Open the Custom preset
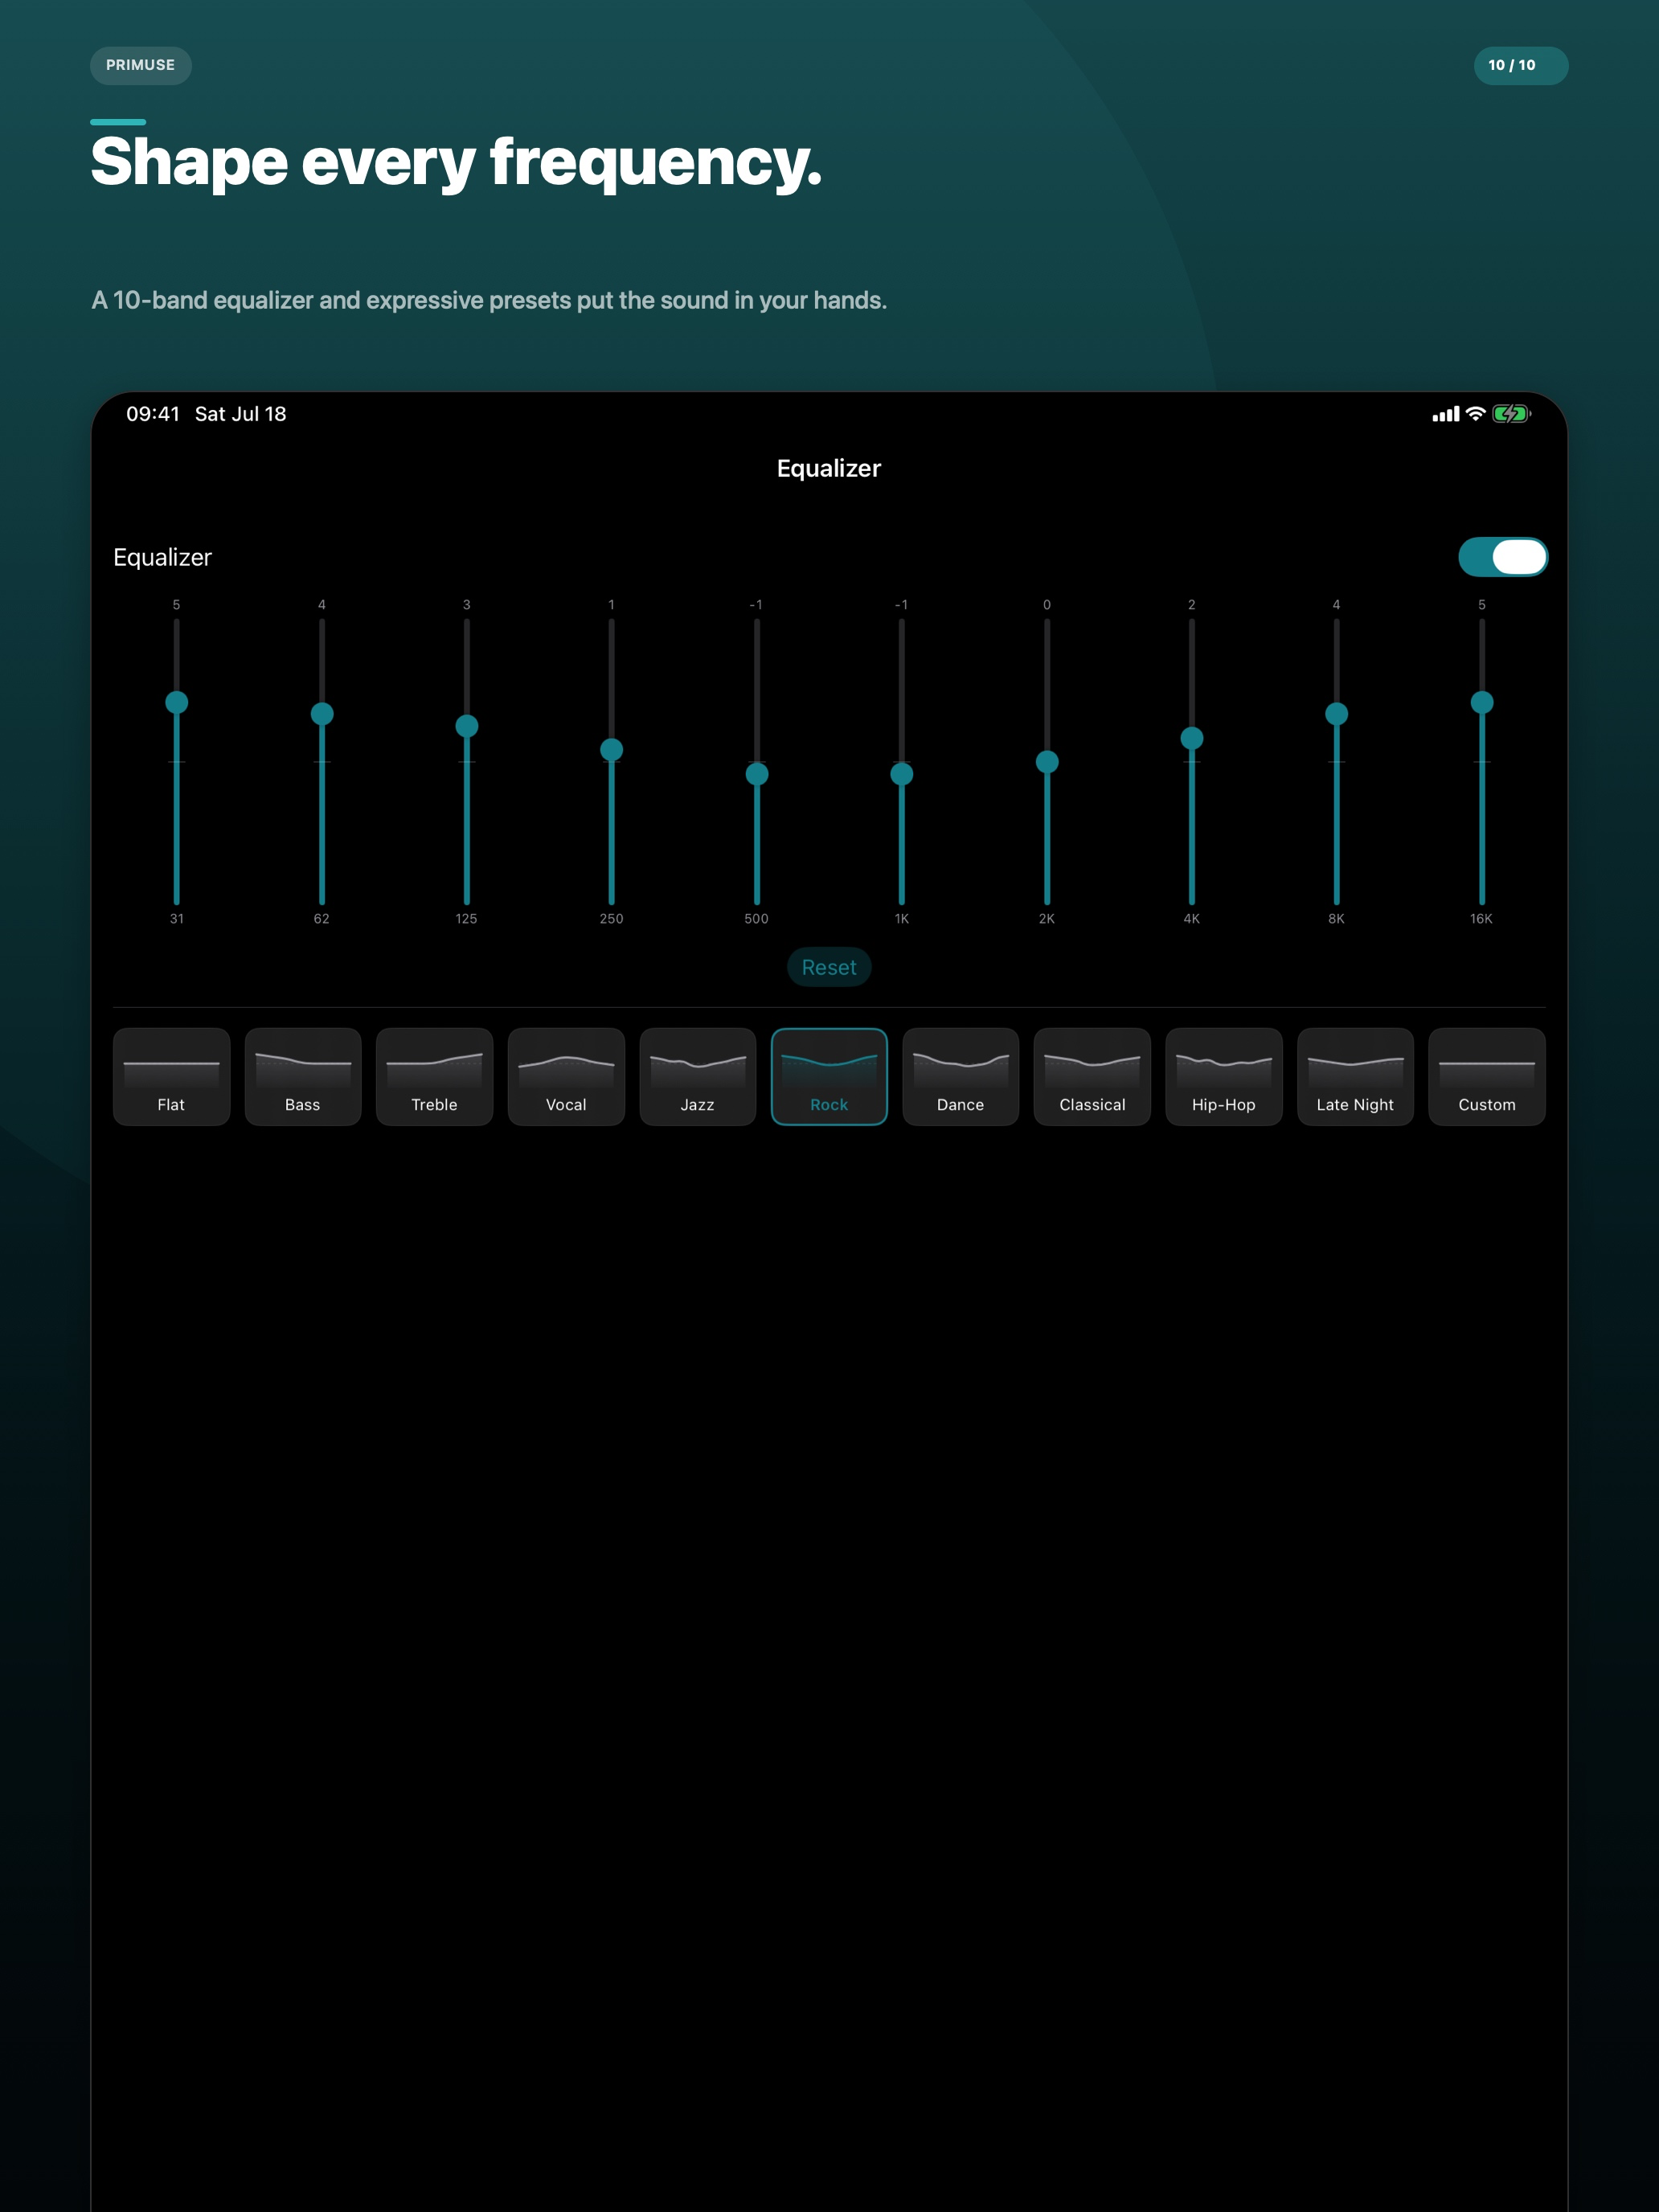Viewport: 1659px width, 2212px height. tap(1487, 1076)
